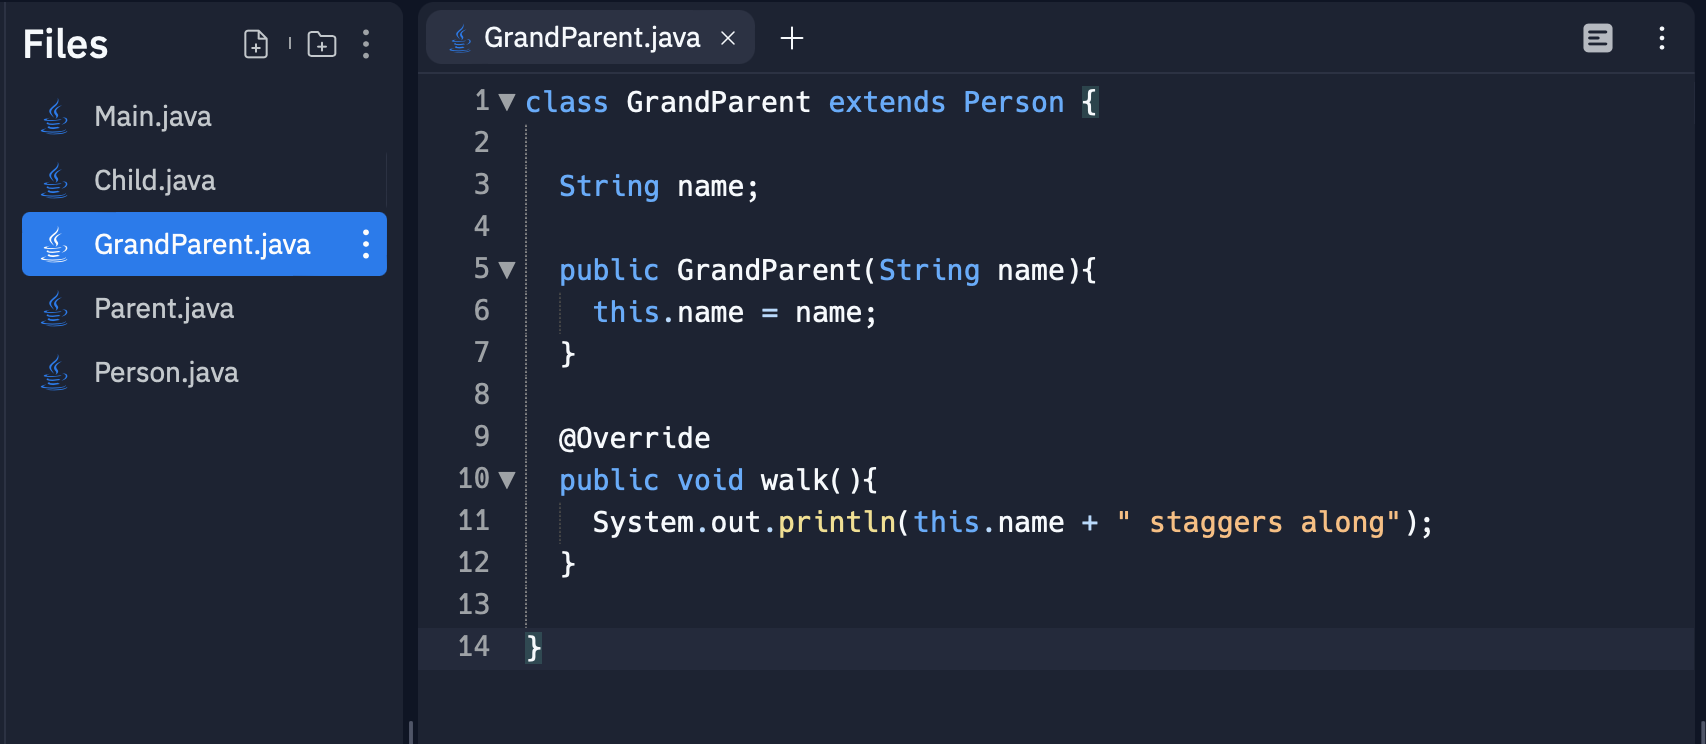The image size is (1706, 744).
Task: Click the println call on line 11
Action: [x=837, y=522]
